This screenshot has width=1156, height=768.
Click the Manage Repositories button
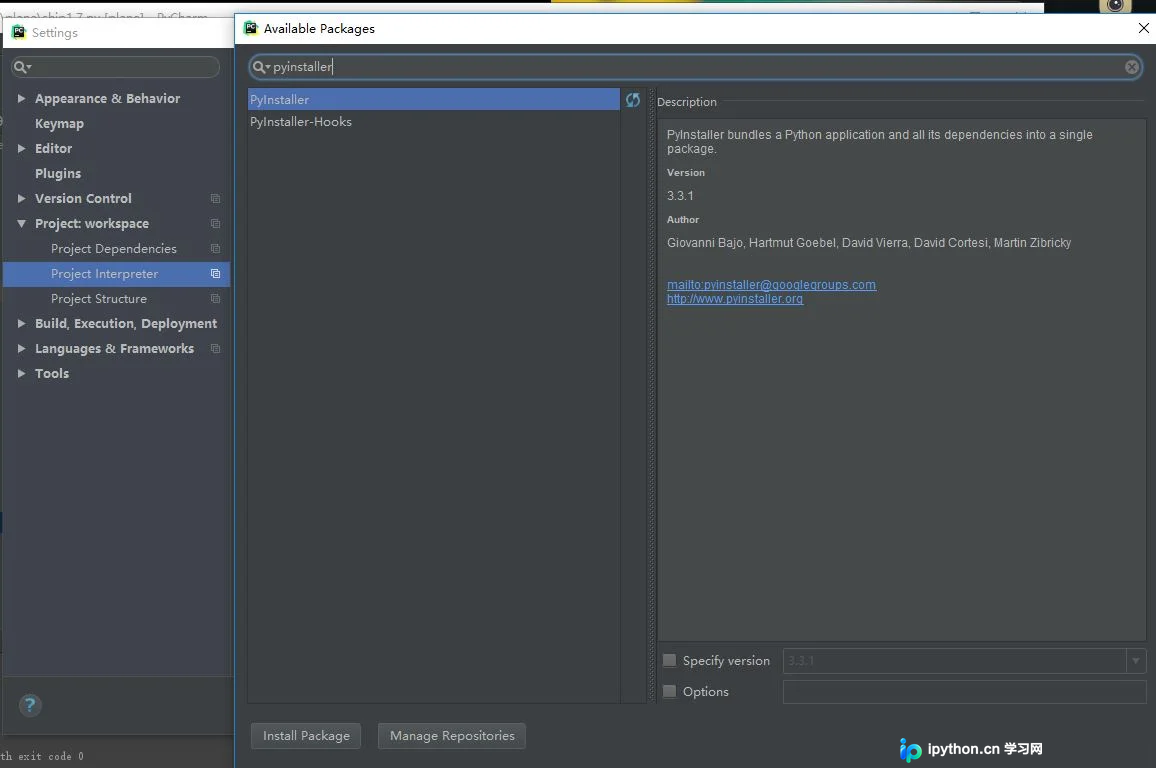[452, 736]
